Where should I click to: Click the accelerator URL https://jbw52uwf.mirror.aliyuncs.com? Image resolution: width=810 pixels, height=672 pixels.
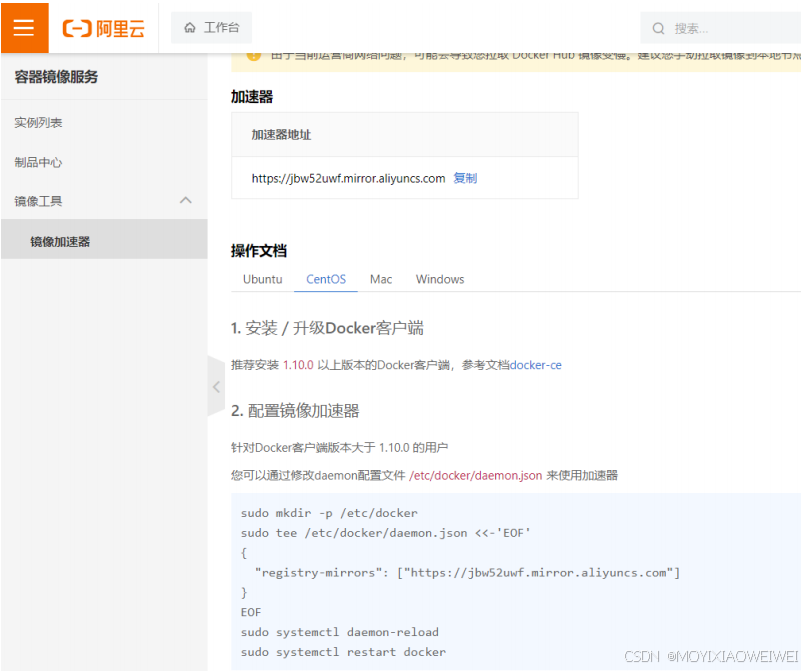(348, 179)
